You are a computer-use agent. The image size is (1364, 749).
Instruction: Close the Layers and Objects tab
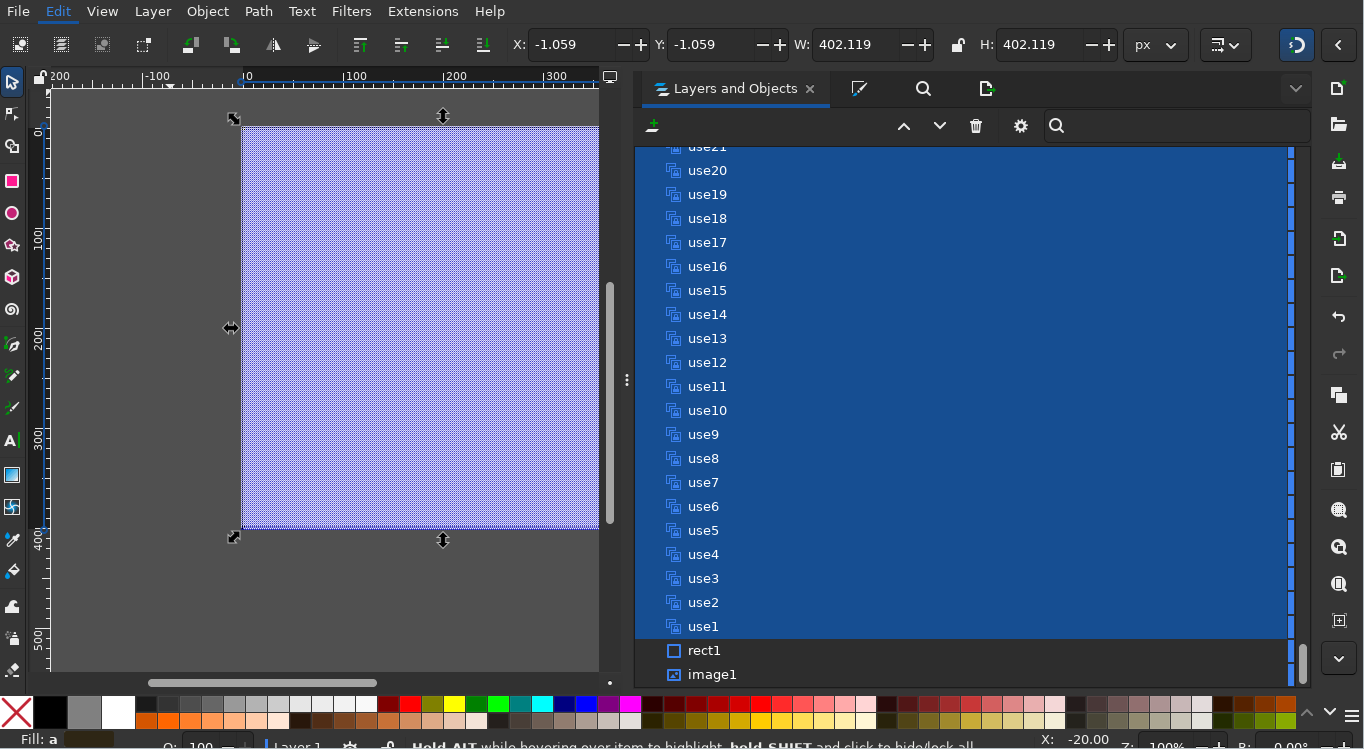coord(810,89)
